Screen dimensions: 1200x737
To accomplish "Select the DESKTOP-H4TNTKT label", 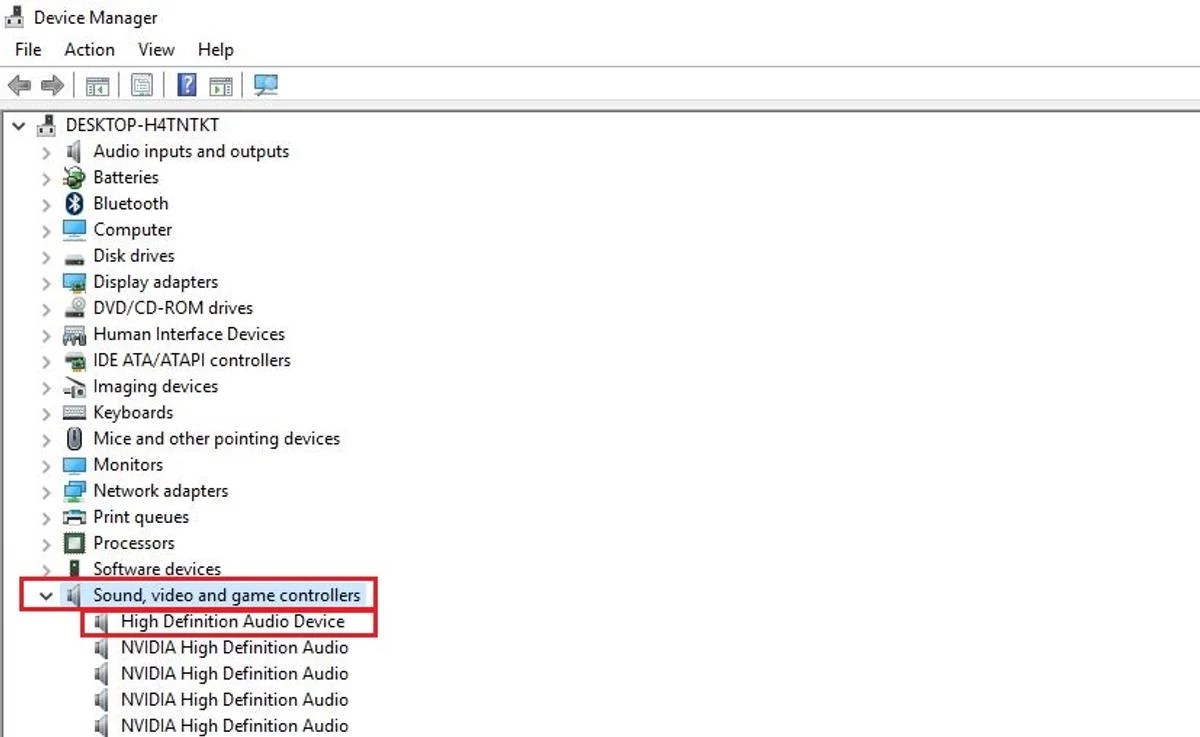I will (x=142, y=125).
